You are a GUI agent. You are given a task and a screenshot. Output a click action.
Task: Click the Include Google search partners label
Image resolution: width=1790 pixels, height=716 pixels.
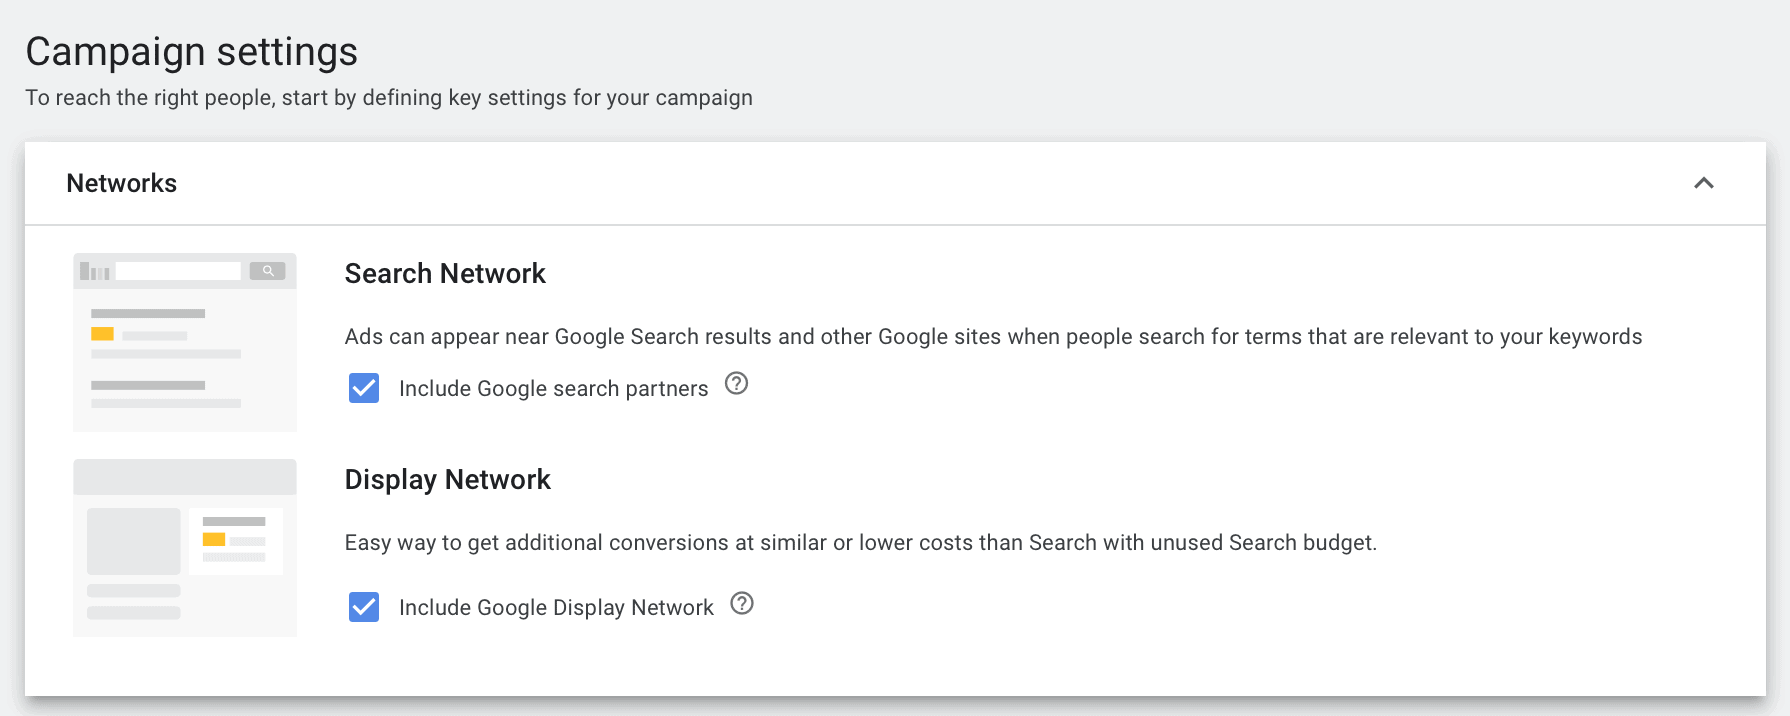coord(553,389)
